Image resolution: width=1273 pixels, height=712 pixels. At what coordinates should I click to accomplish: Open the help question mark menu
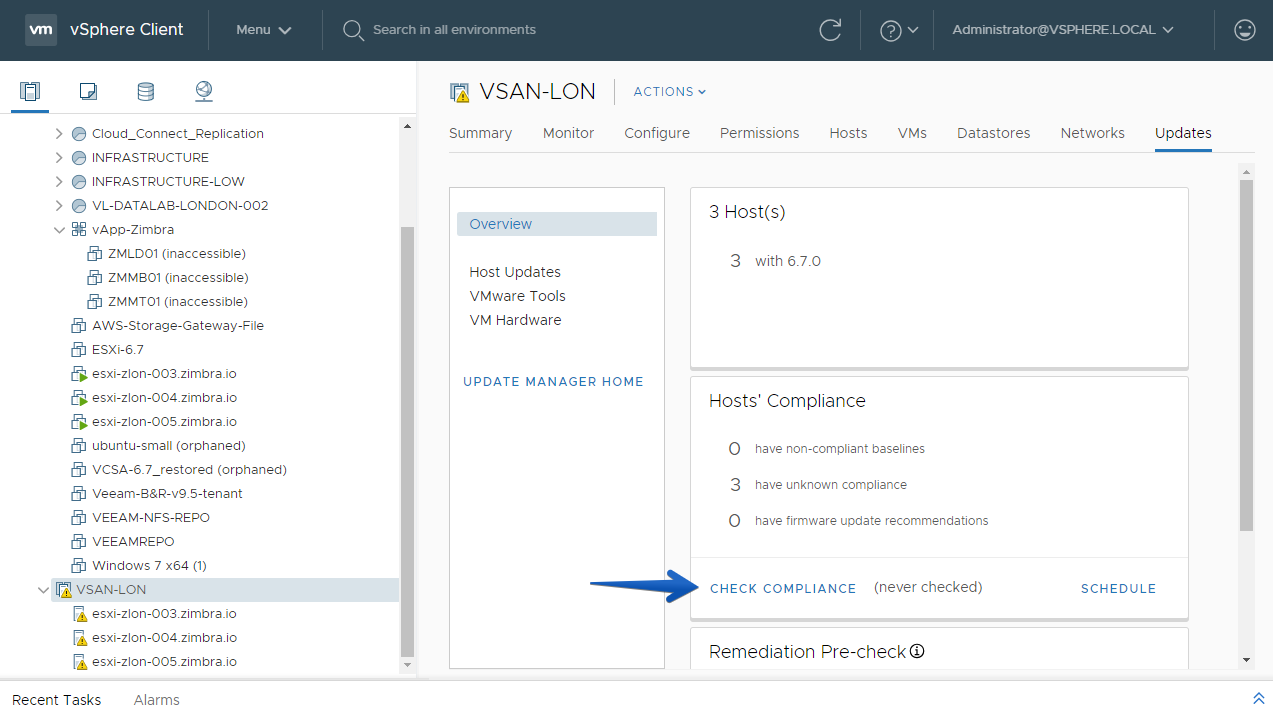(899, 30)
